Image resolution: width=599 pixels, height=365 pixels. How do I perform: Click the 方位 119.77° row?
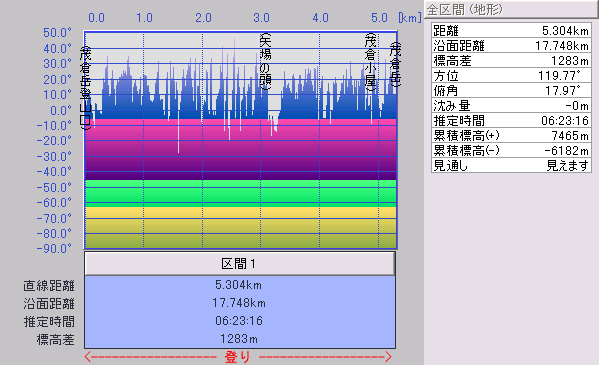point(511,75)
